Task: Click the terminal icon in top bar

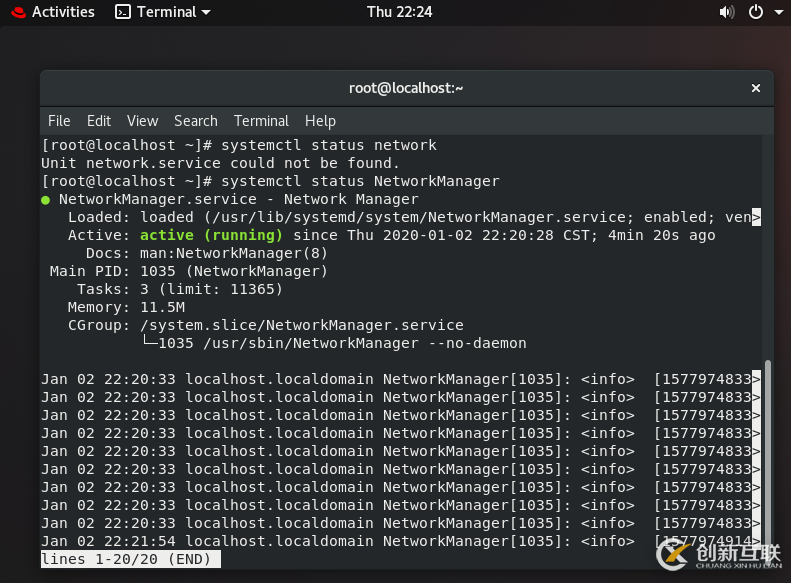Action: pos(123,12)
